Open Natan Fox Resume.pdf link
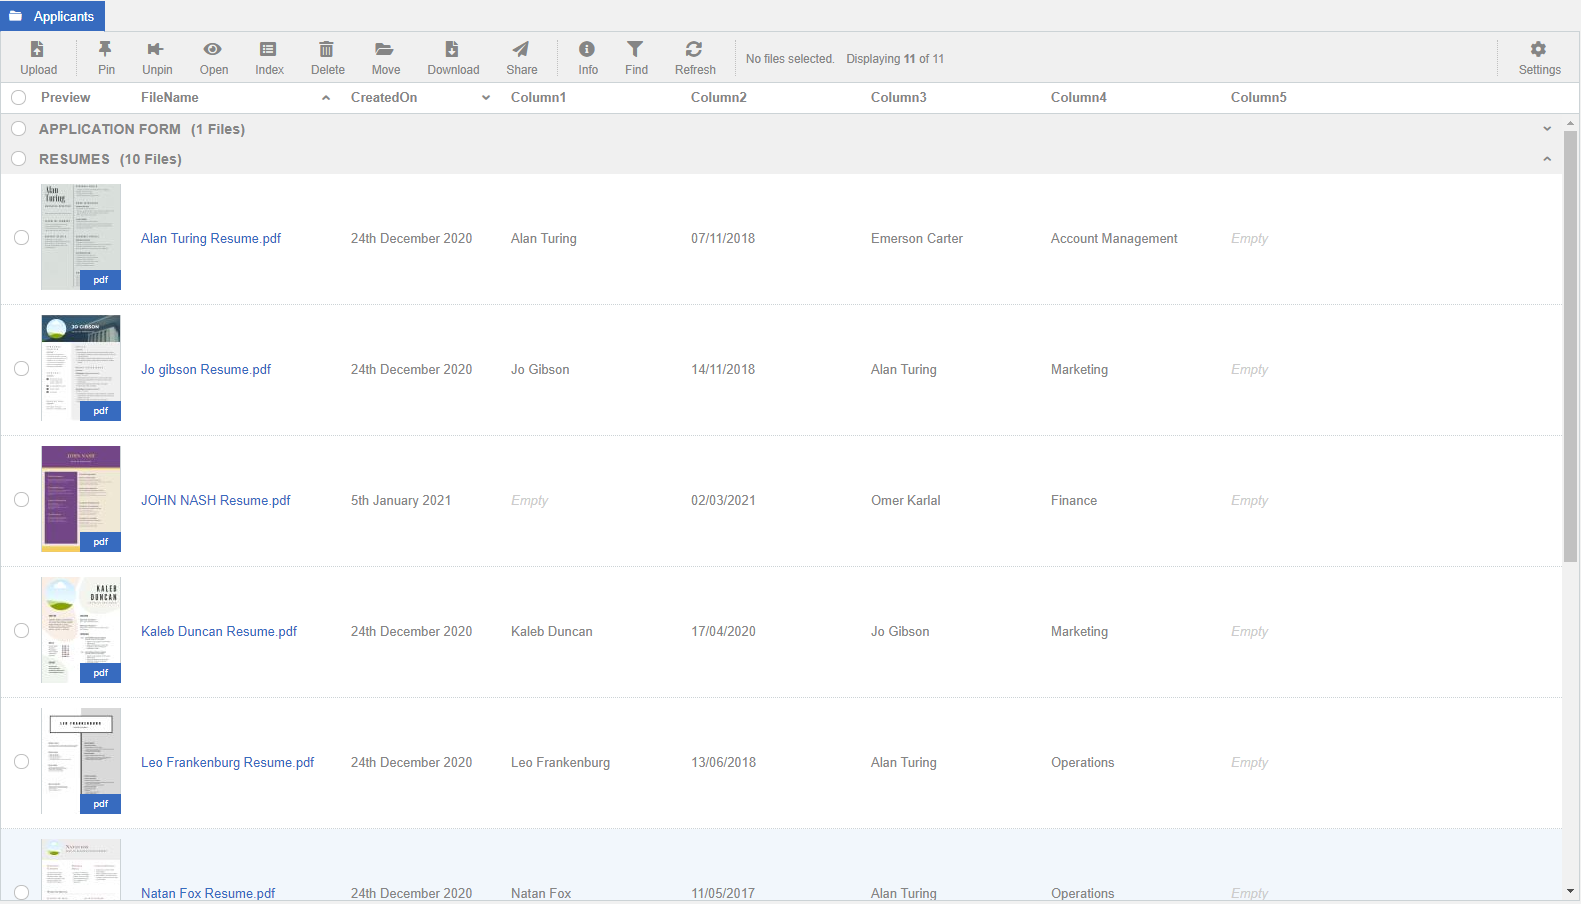1581x904 pixels. tap(208, 893)
